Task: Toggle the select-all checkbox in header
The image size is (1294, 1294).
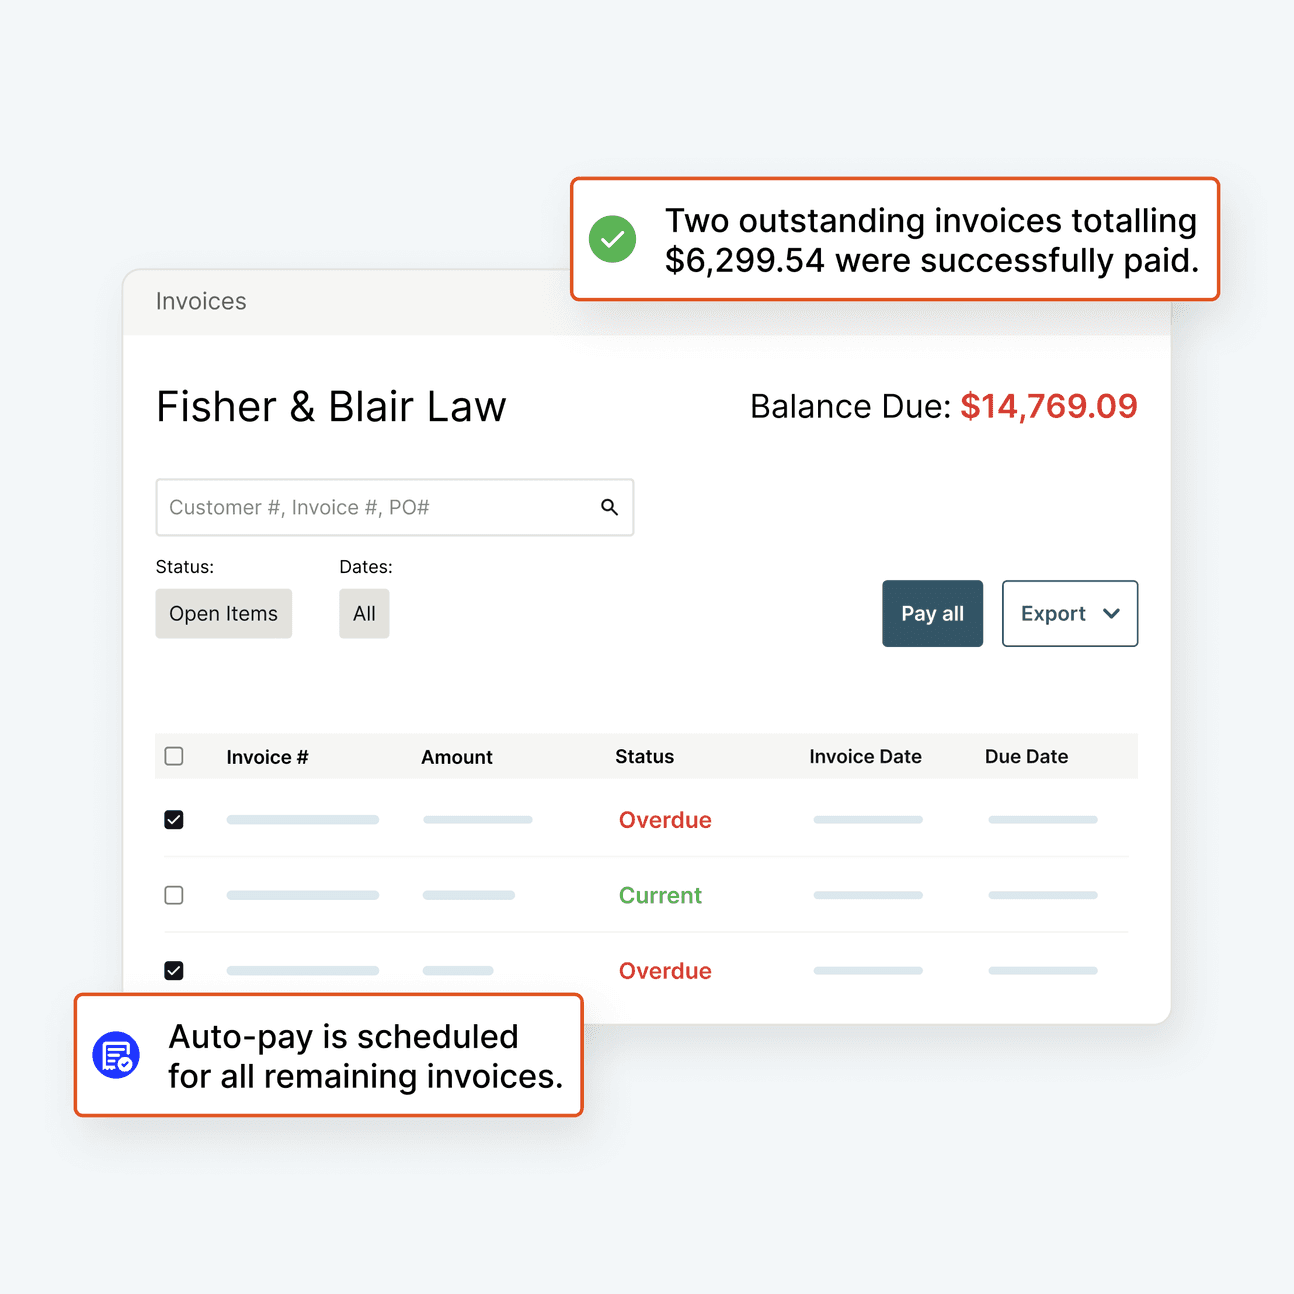Action: [174, 756]
